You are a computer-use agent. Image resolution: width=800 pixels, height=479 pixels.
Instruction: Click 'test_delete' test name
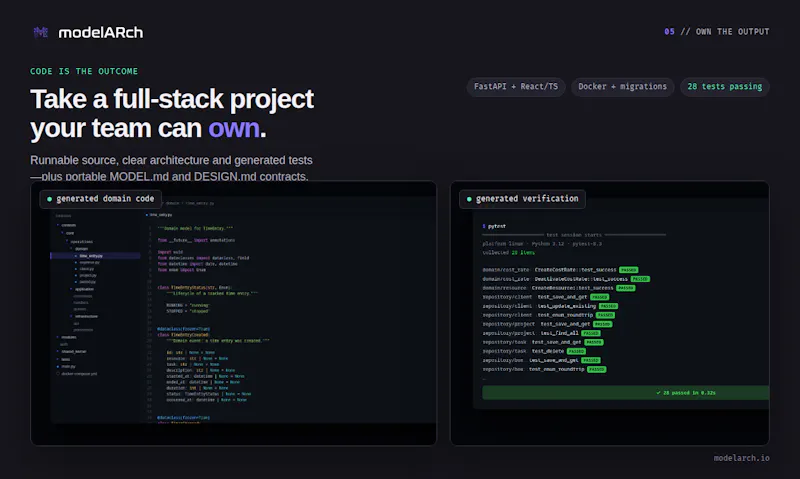[x=547, y=351]
